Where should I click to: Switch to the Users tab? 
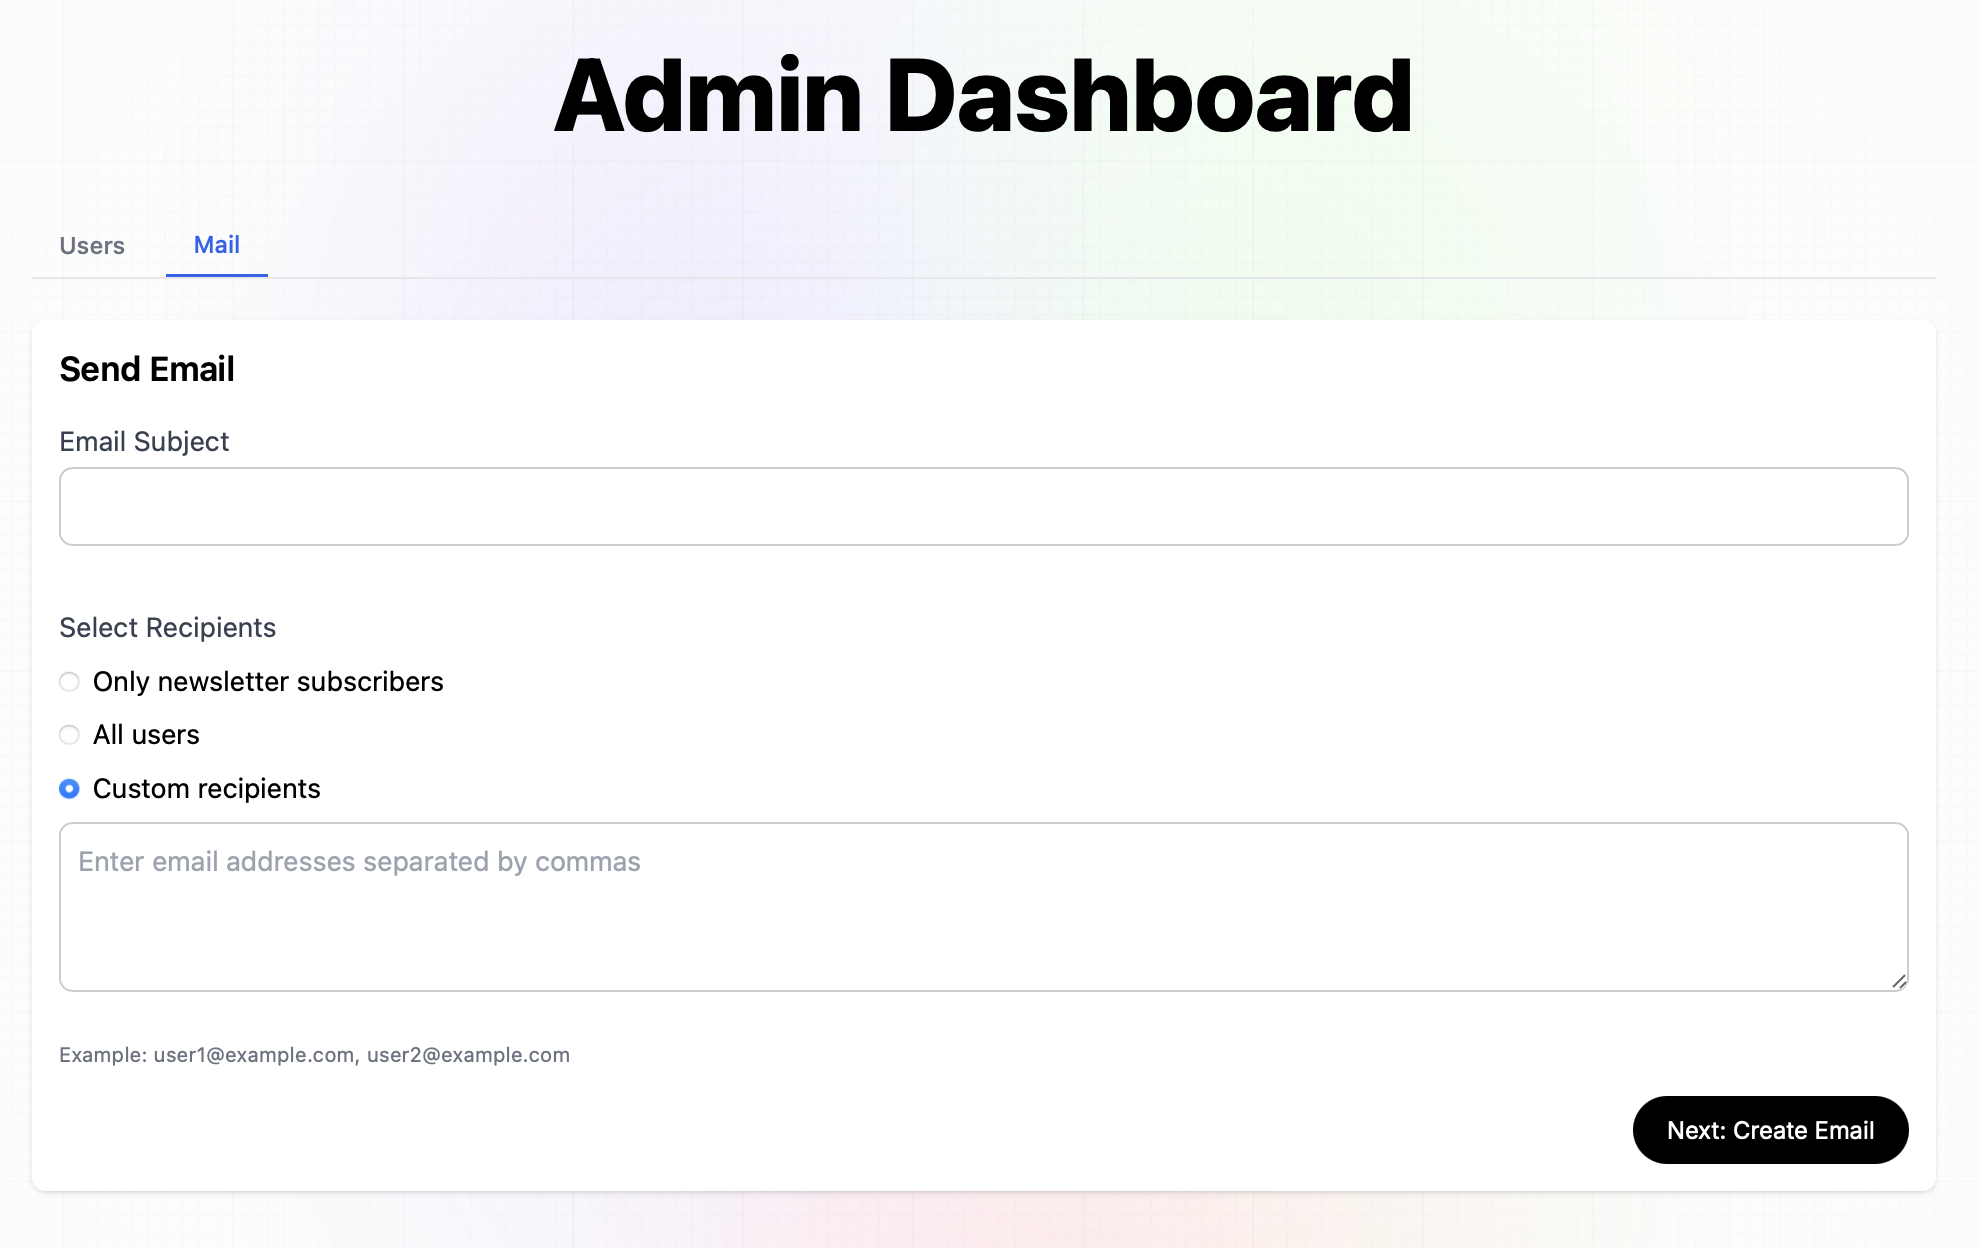(x=92, y=246)
